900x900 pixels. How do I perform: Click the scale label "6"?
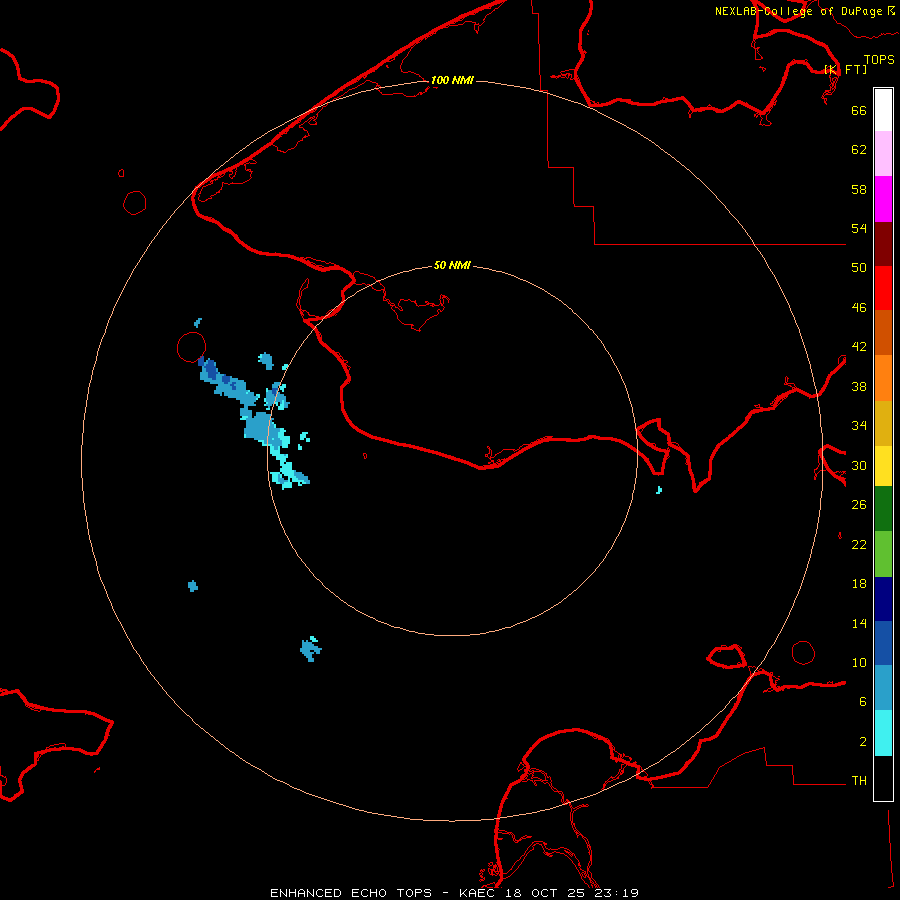[x=863, y=701]
